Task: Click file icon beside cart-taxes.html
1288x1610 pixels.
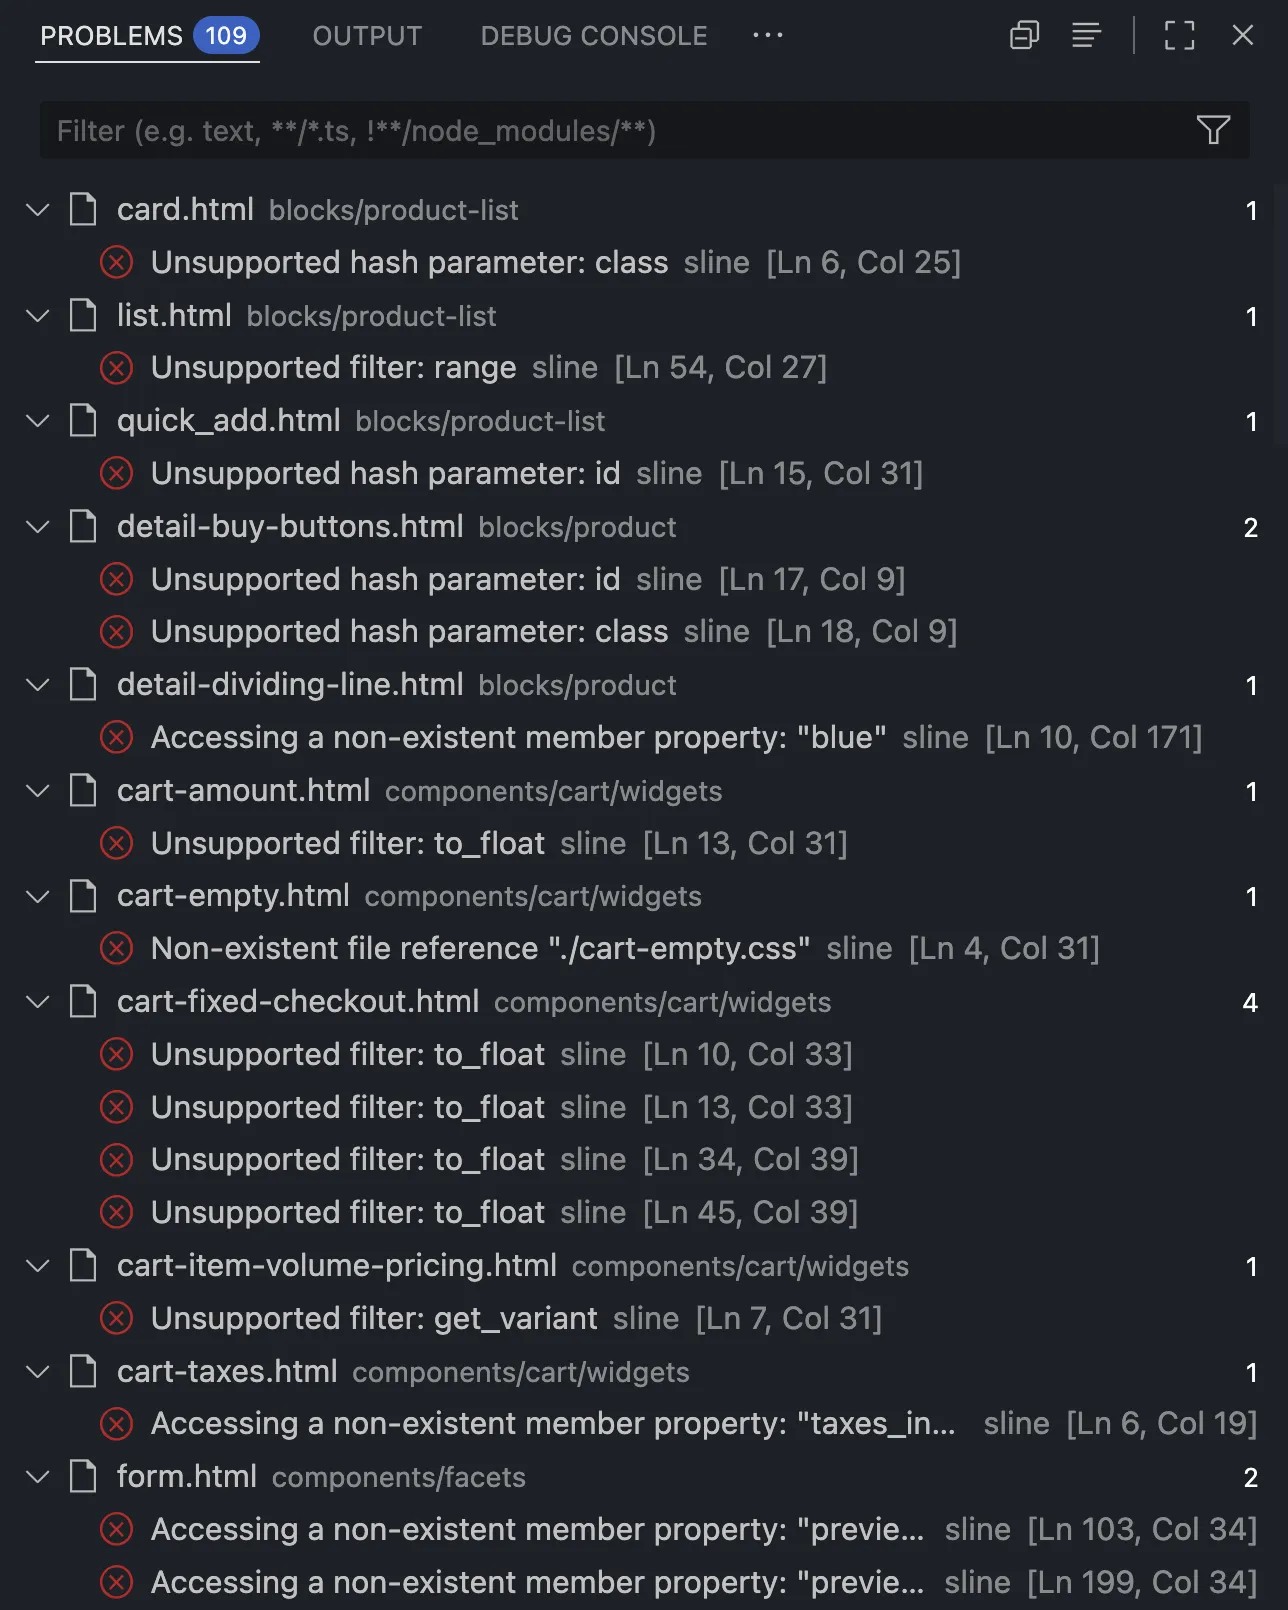Action: (x=83, y=1371)
